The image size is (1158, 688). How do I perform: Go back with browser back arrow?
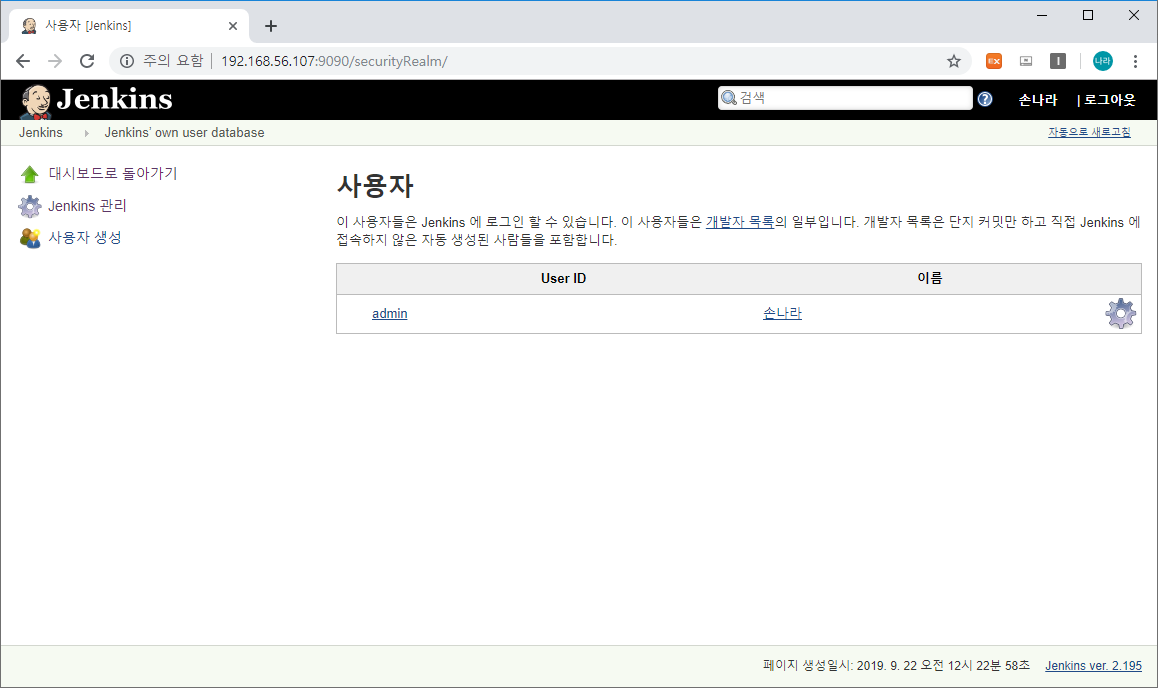click(x=23, y=61)
